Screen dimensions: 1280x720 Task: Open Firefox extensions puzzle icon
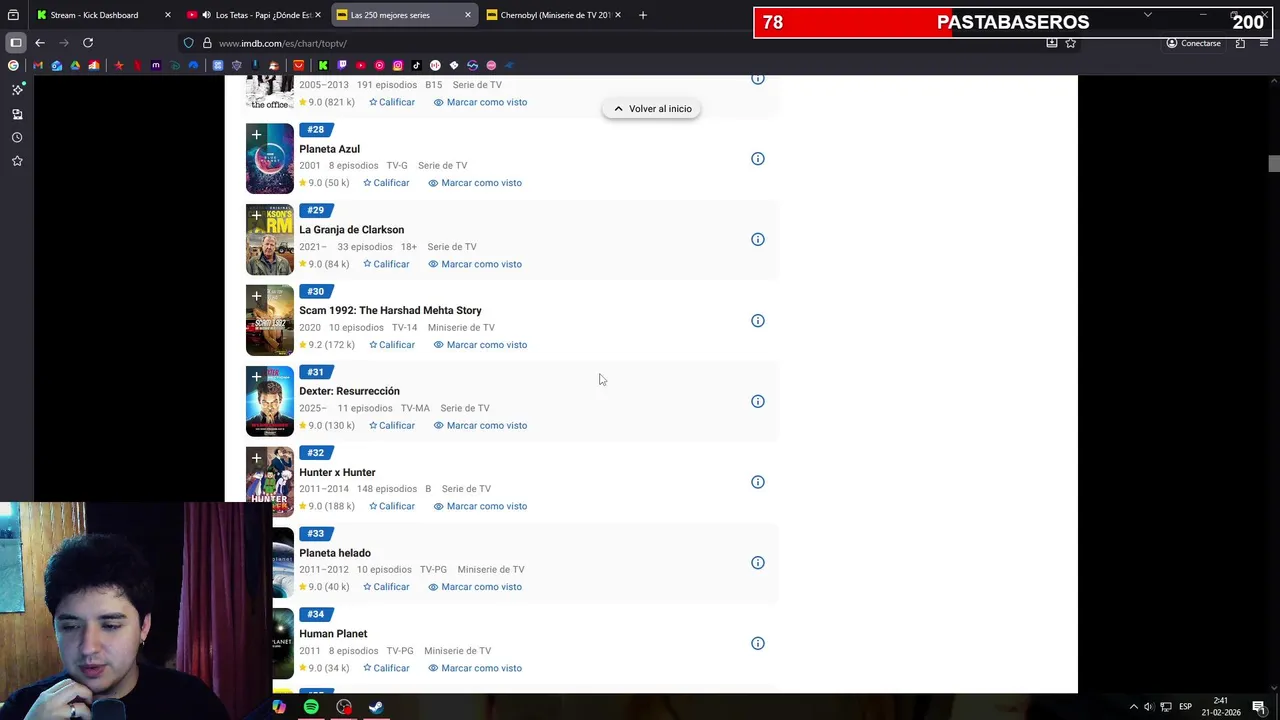coord(1240,43)
